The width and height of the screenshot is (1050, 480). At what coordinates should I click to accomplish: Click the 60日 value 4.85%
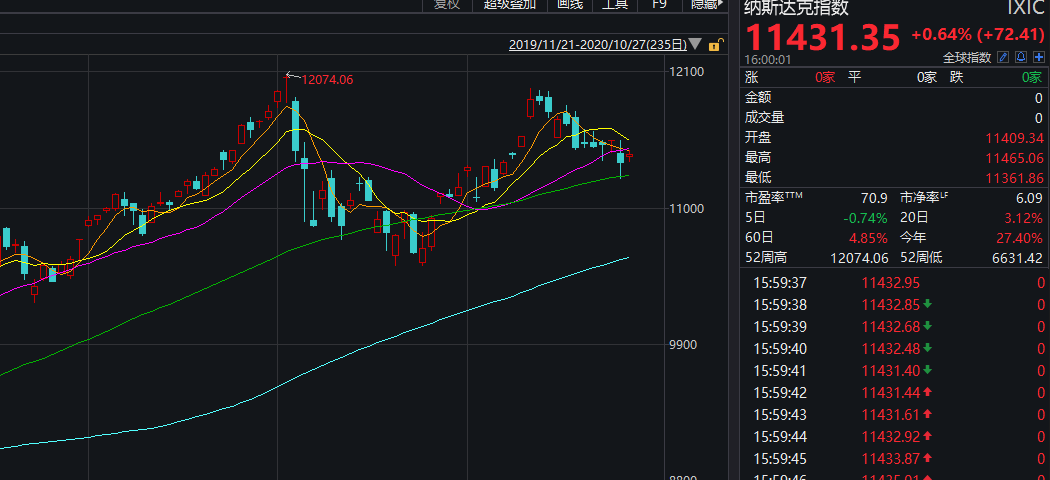[x=868, y=238]
